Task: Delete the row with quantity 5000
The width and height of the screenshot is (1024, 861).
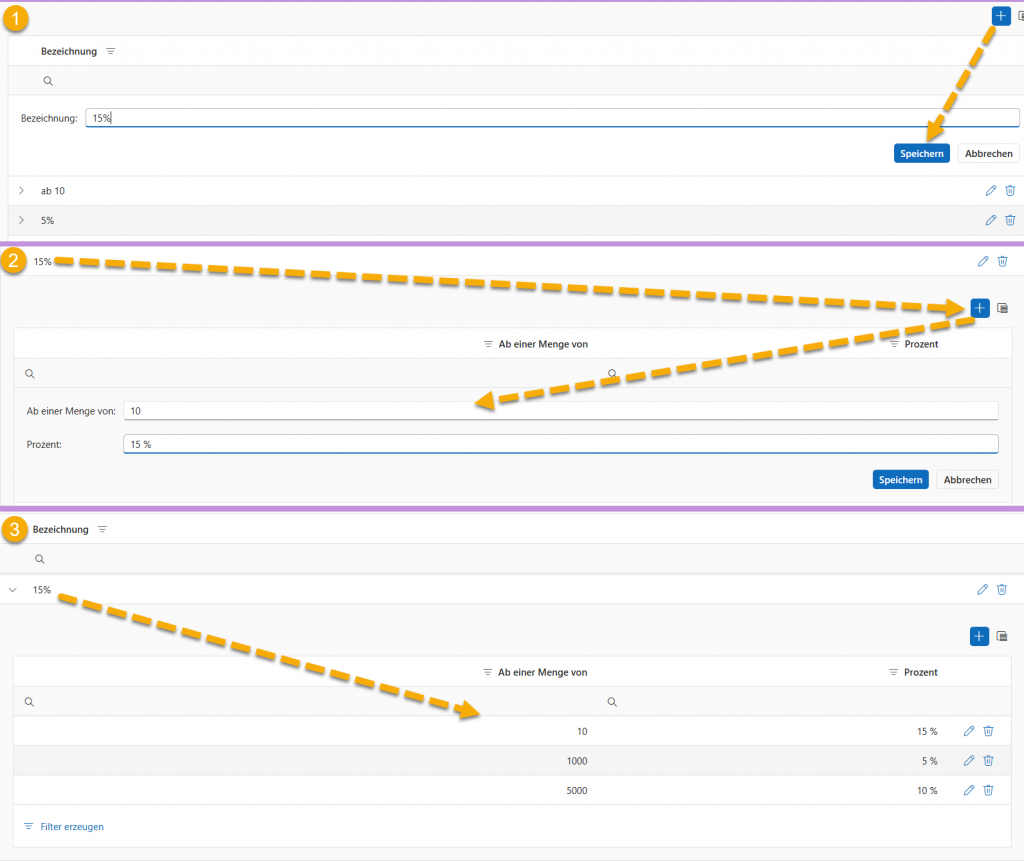Action: tap(988, 791)
